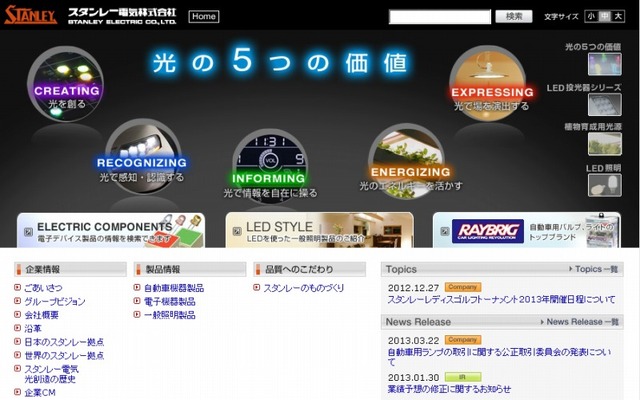Select LED投光器シリーズ thumbnail
This screenshot has height=400, width=640.
[604, 104]
